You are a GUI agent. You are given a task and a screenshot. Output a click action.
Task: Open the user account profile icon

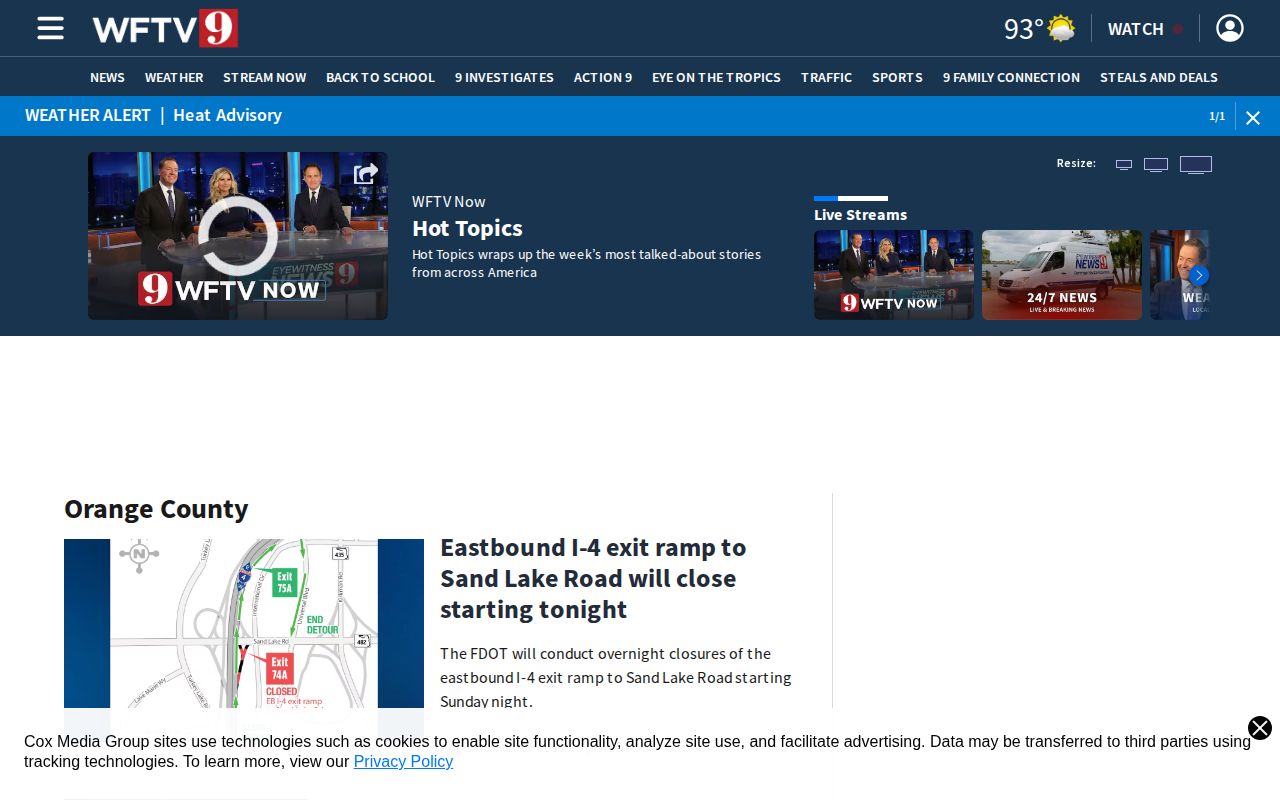(1230, 28)
